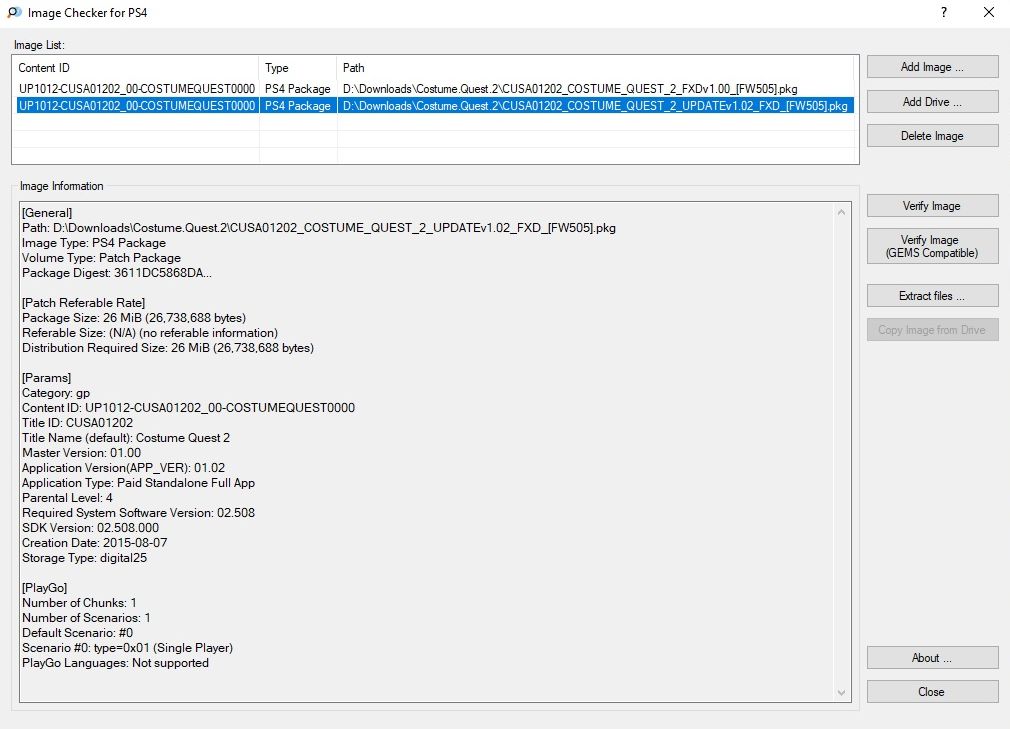Image resolution: width=1010 pixels, height=729 pixels.
Task: Click the Required System Software Version line
Action: click(x=138, y=513)
